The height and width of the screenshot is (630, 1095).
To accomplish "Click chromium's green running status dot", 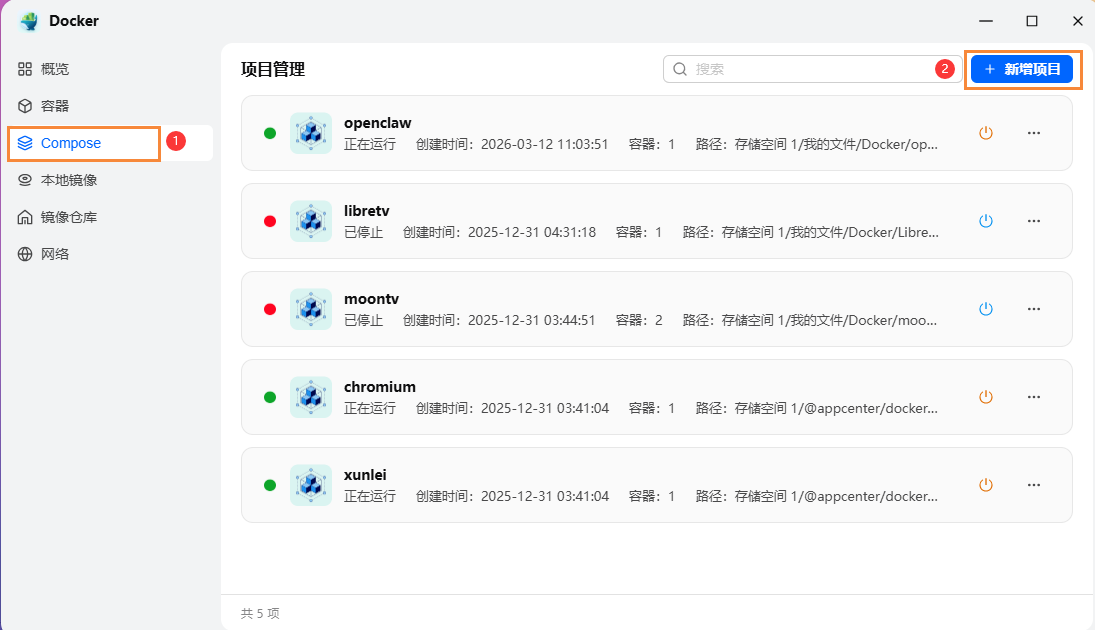I will coord(270,397).
